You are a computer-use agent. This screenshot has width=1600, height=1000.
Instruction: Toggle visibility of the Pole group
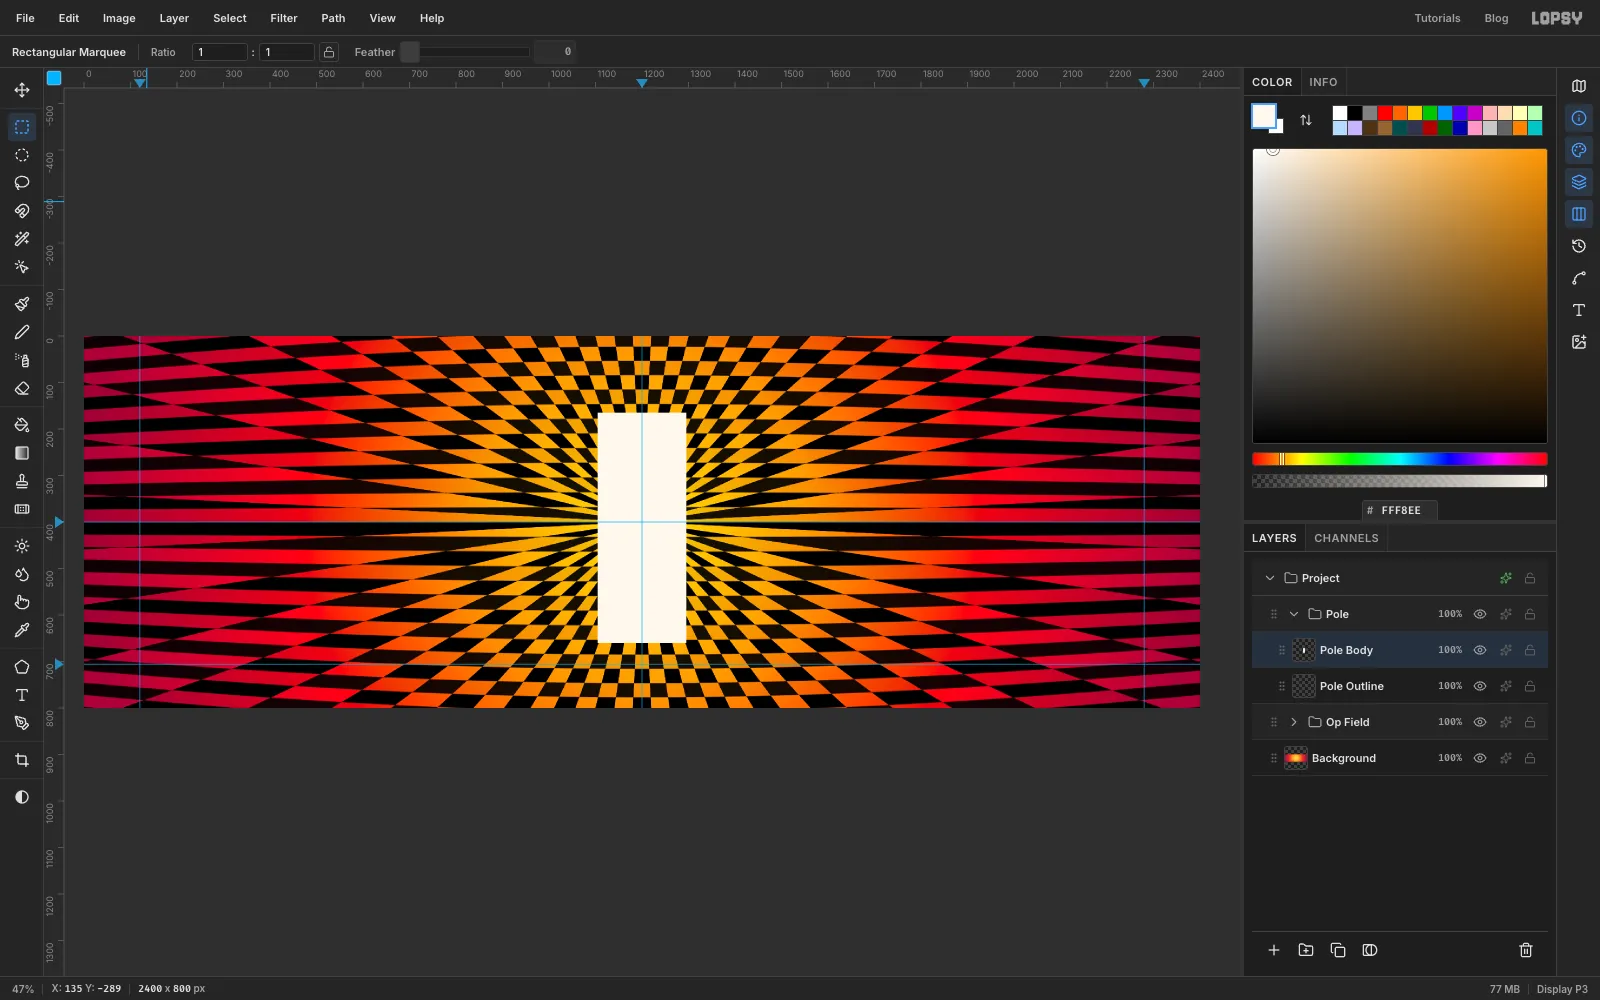[1480, 614]
